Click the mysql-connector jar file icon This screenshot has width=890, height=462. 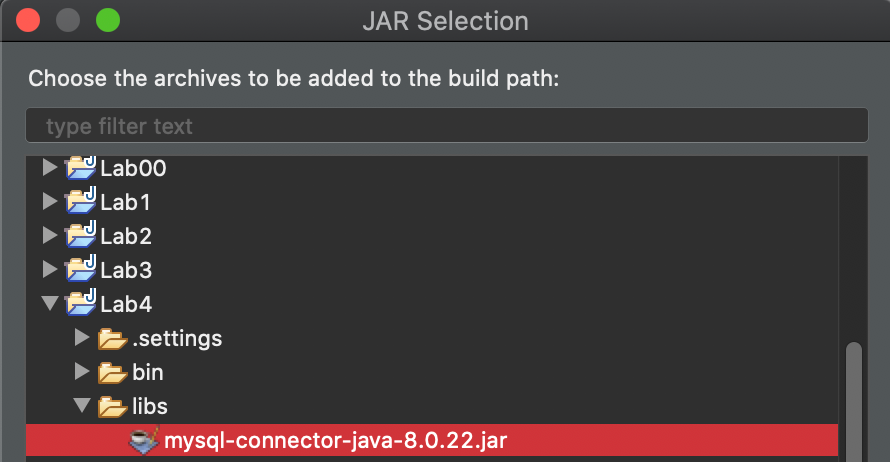point(144,441)
